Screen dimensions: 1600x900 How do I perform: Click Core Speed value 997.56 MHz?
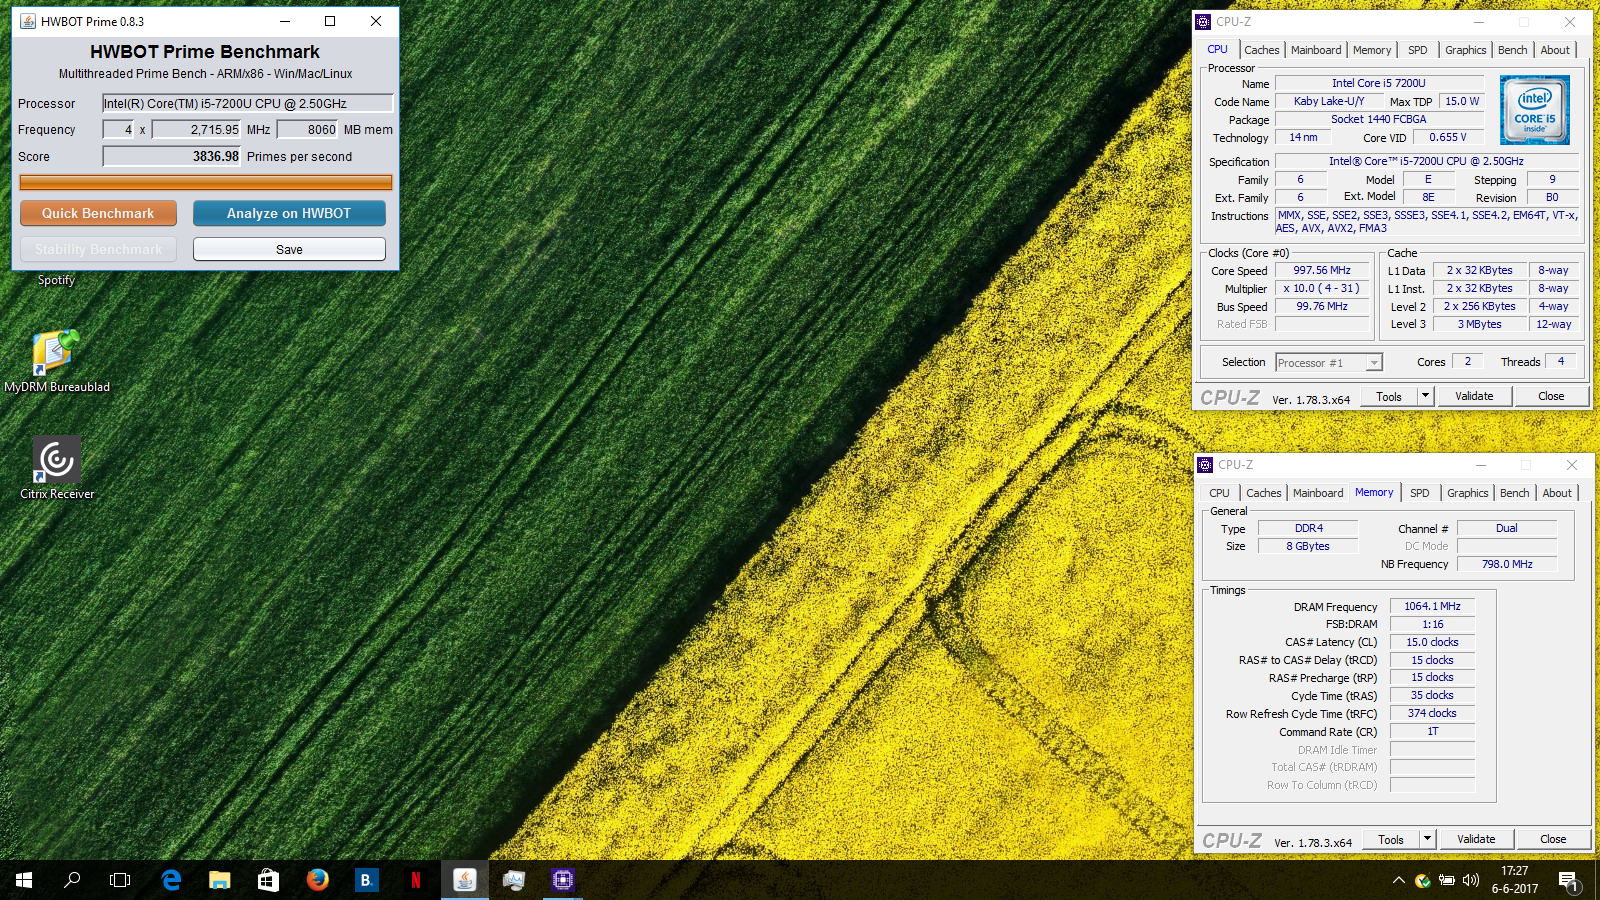click(1322, 270)
